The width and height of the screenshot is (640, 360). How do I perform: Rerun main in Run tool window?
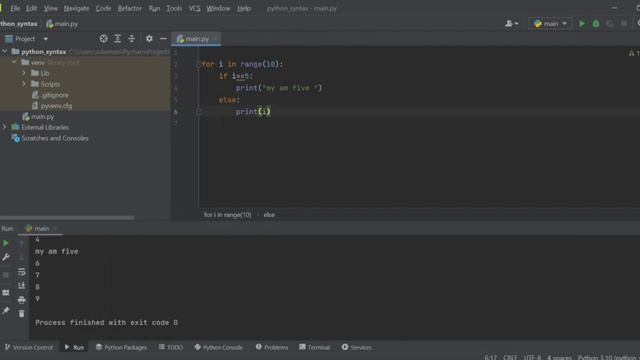point(6,243)
